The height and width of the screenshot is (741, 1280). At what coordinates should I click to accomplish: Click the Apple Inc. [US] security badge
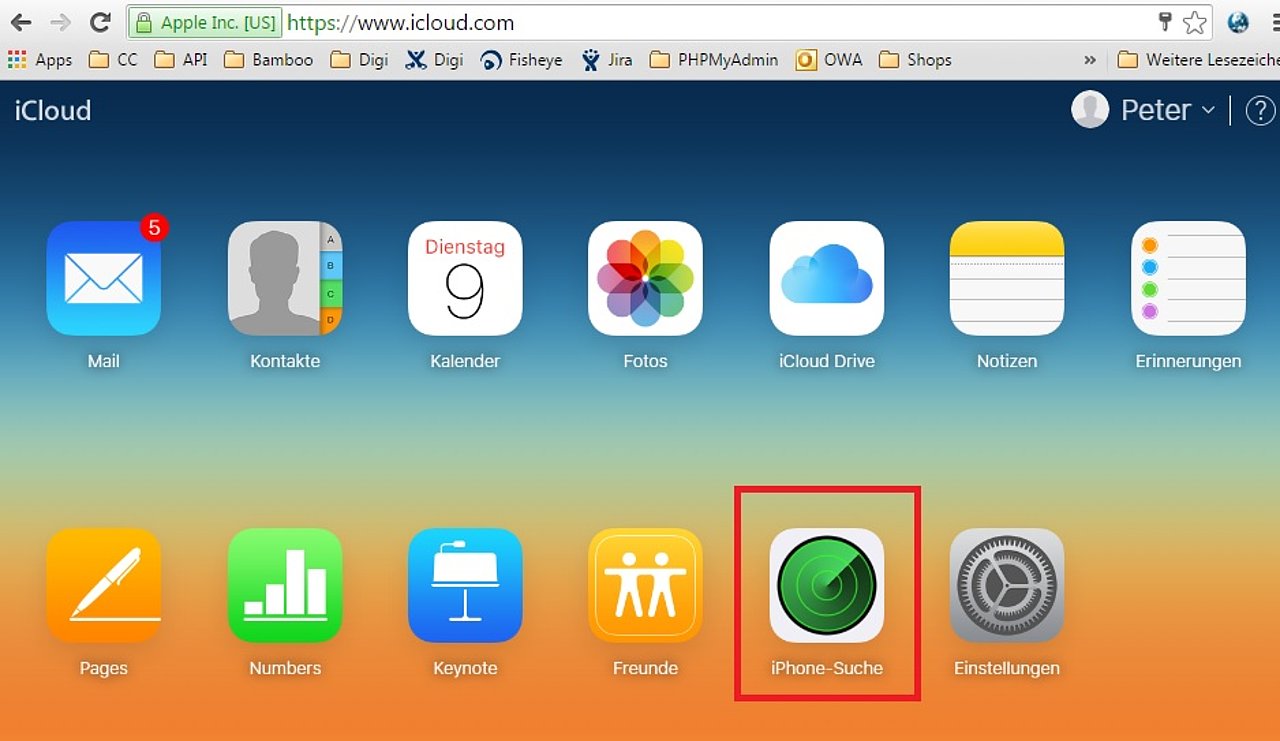[x=207, y=22]
